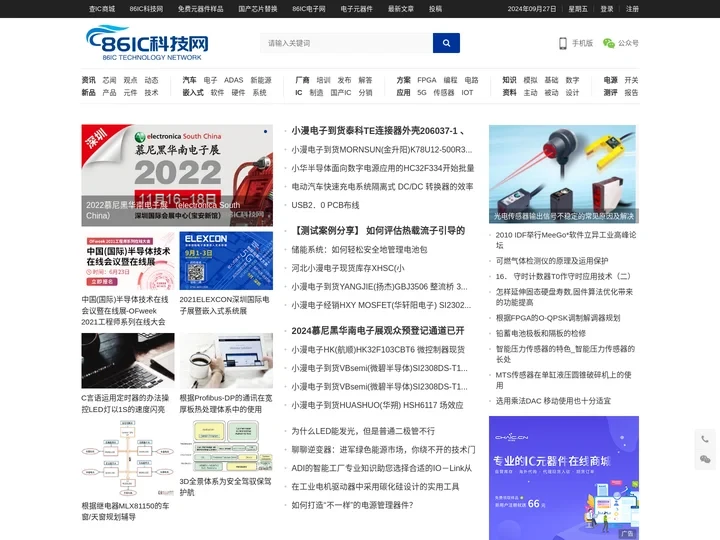Open article MTS传感器在单缸液压圆锥破碎机上的使用
This screenshot has width=720, height=540.
(563, 380)
